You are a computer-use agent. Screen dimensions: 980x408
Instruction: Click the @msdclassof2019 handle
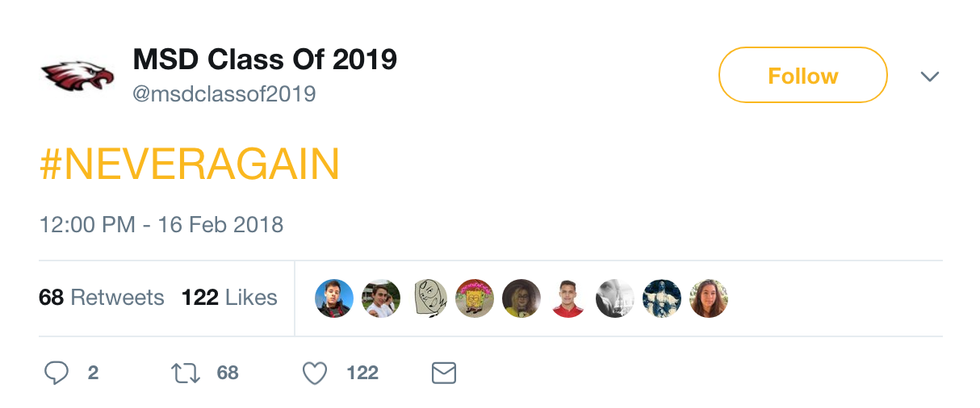coord(225,94)
